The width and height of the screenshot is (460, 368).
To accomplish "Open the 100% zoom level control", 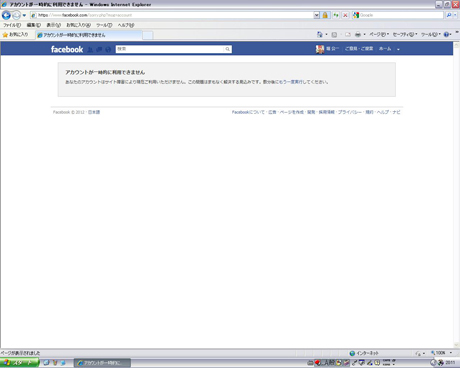I will point(441,353).
